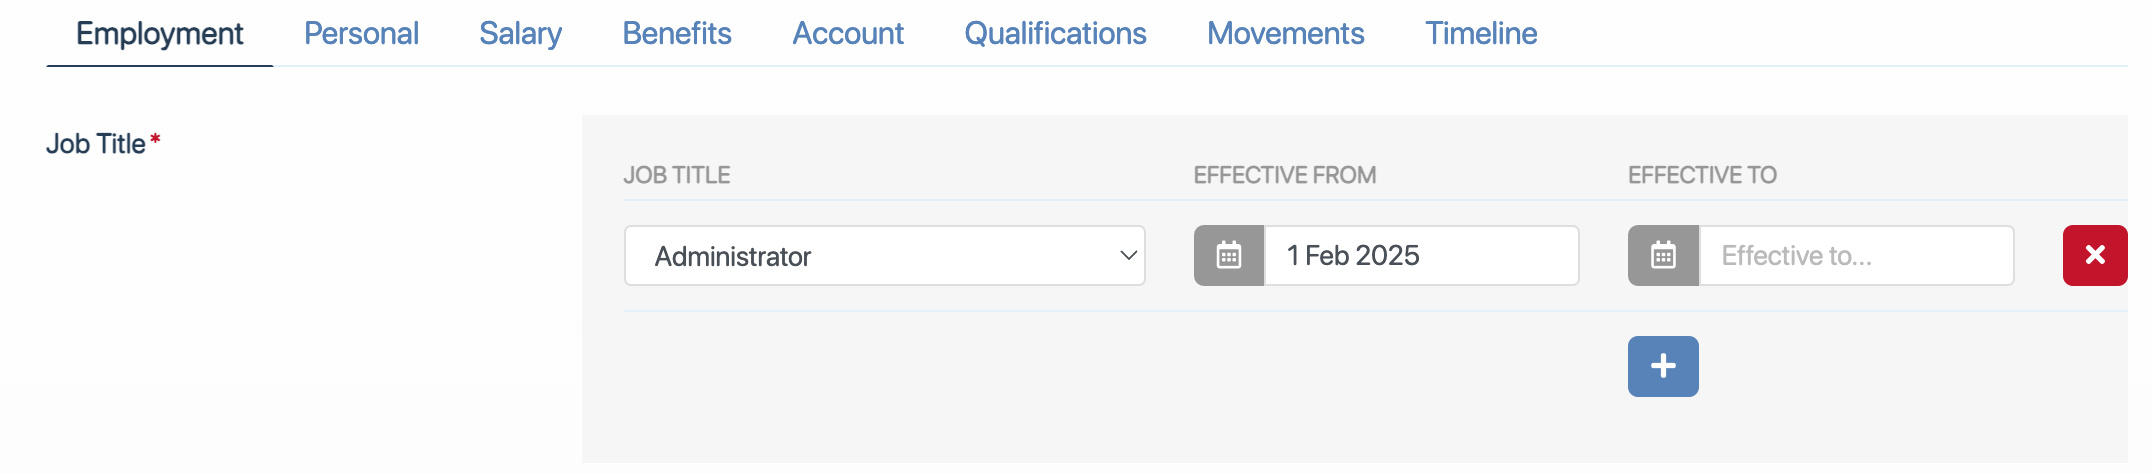Switch to the Personal tab
The width and height of the screenshot is (2152, 474).
point(361,34)
